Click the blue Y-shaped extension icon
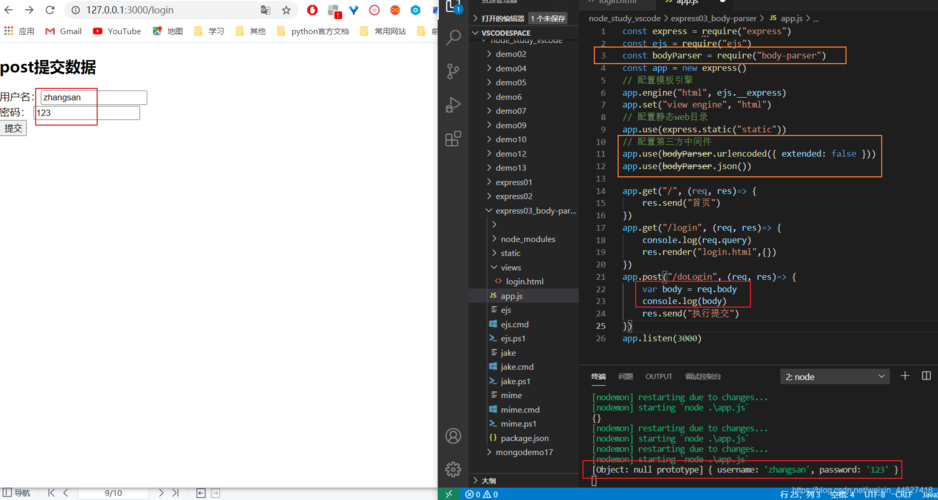Image resolution: width=938 pixels, height=500 pixels. (354, 10)
